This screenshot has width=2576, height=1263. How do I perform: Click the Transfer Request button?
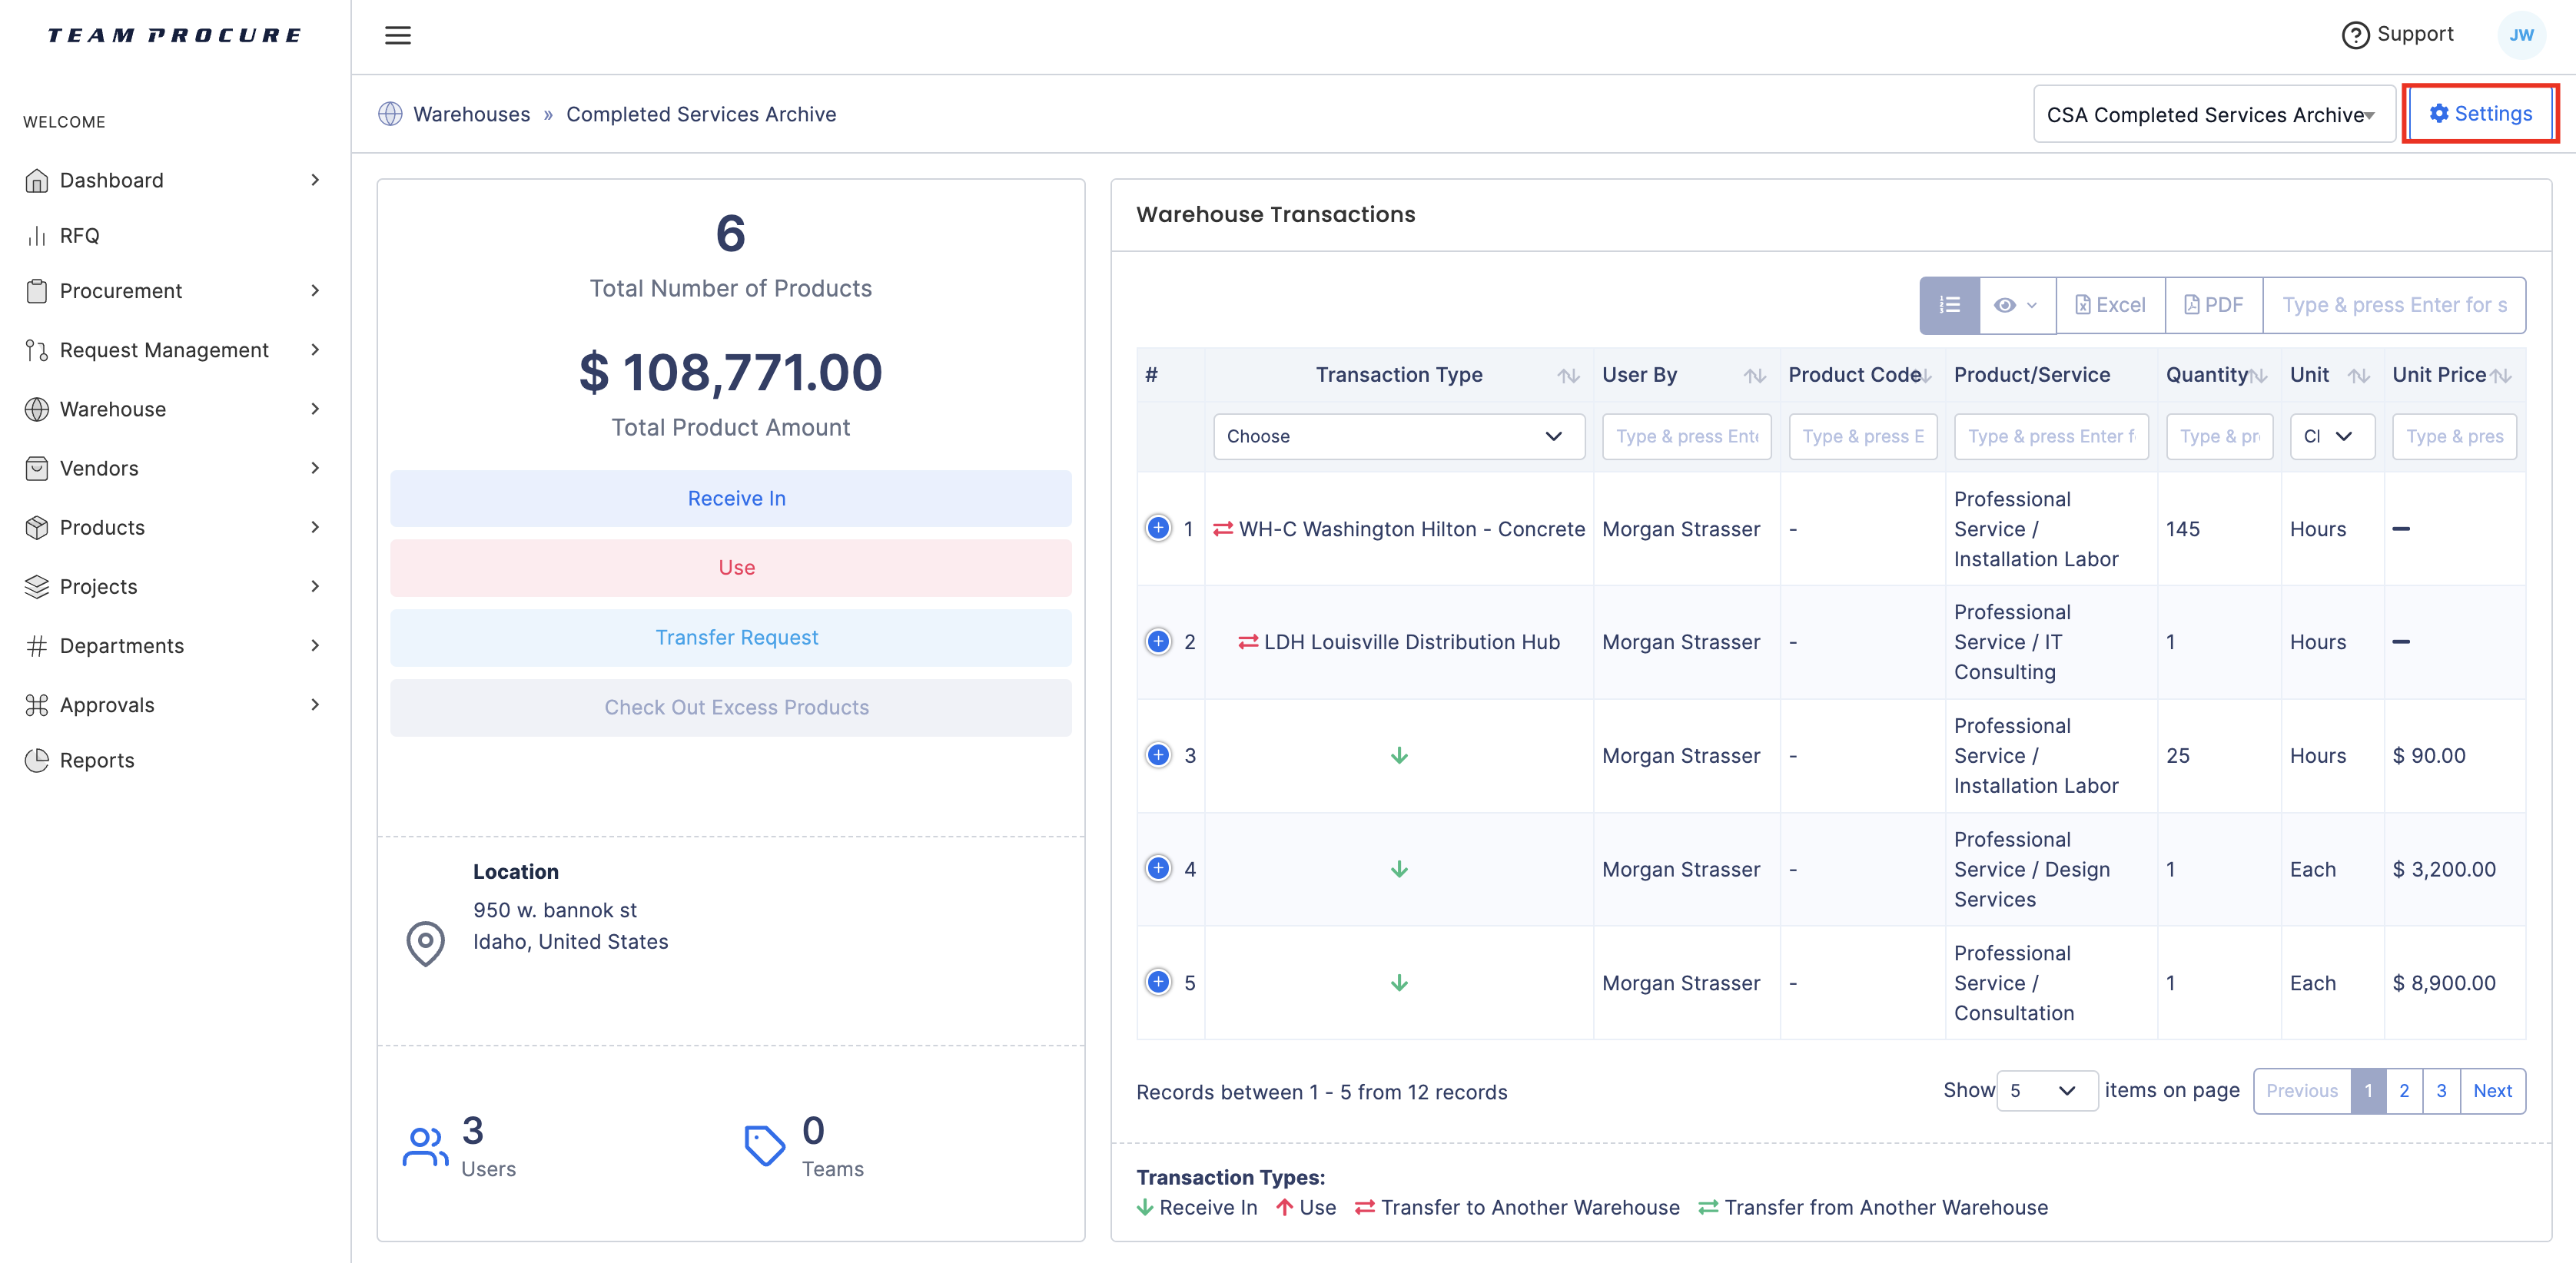pyautogui.click(x=730, y=638)
